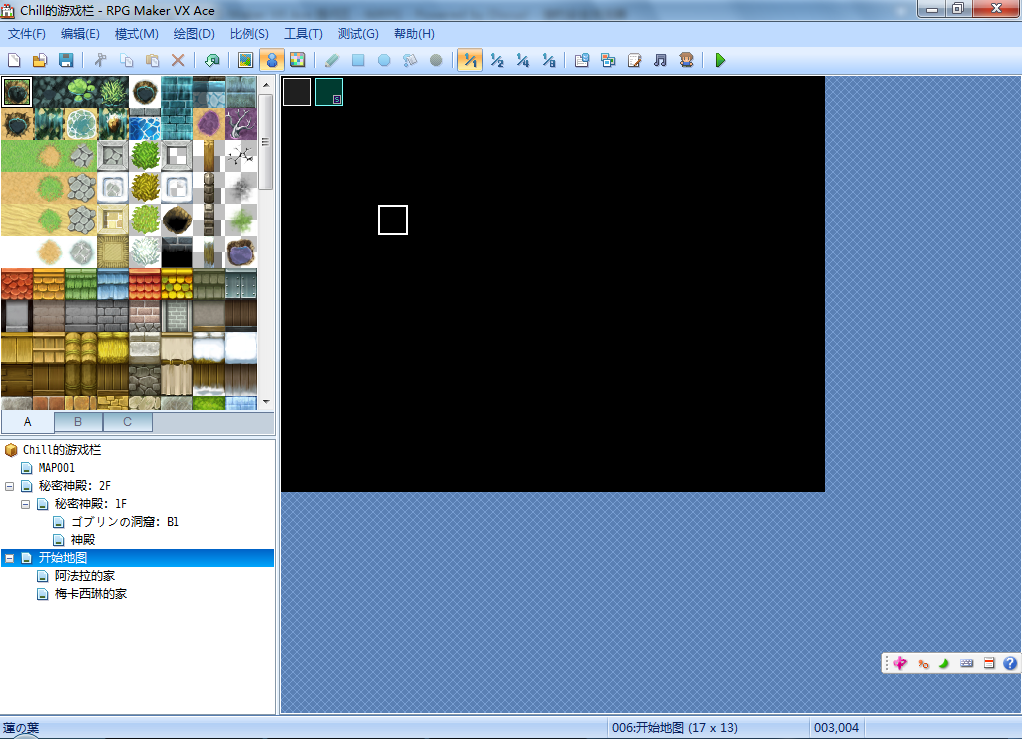Select the MAP001 map entry
Image resolution: width=1022 pixels, height=739 pixels.
pyautogui.click(x=57, y=468)
